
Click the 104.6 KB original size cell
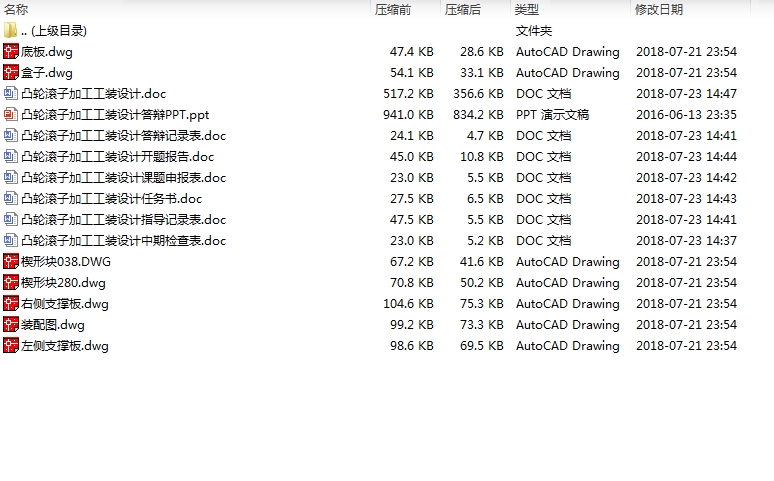tap(408, 304)
